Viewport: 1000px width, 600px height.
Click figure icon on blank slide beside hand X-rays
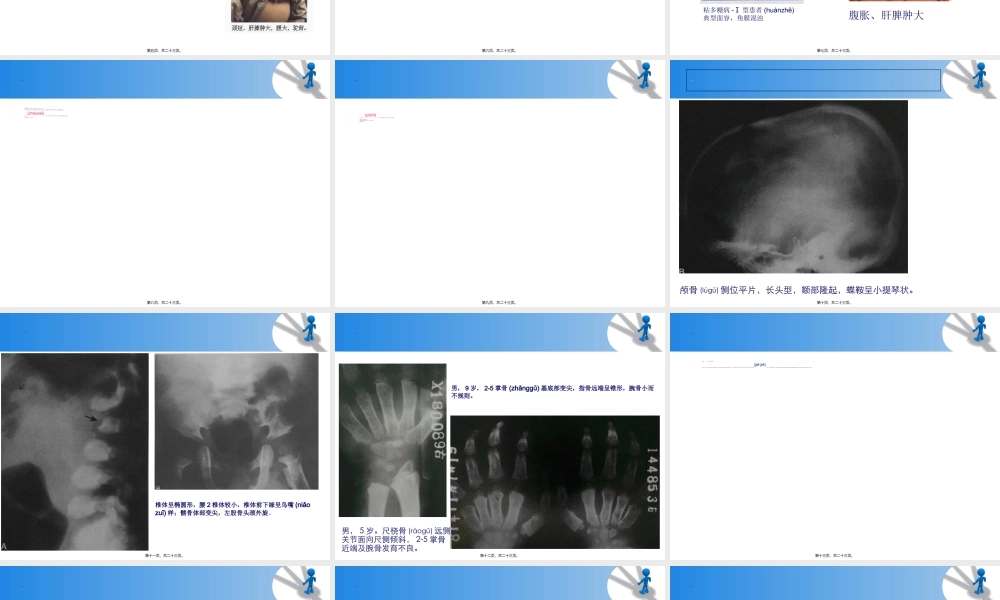(x=976, y=331)
